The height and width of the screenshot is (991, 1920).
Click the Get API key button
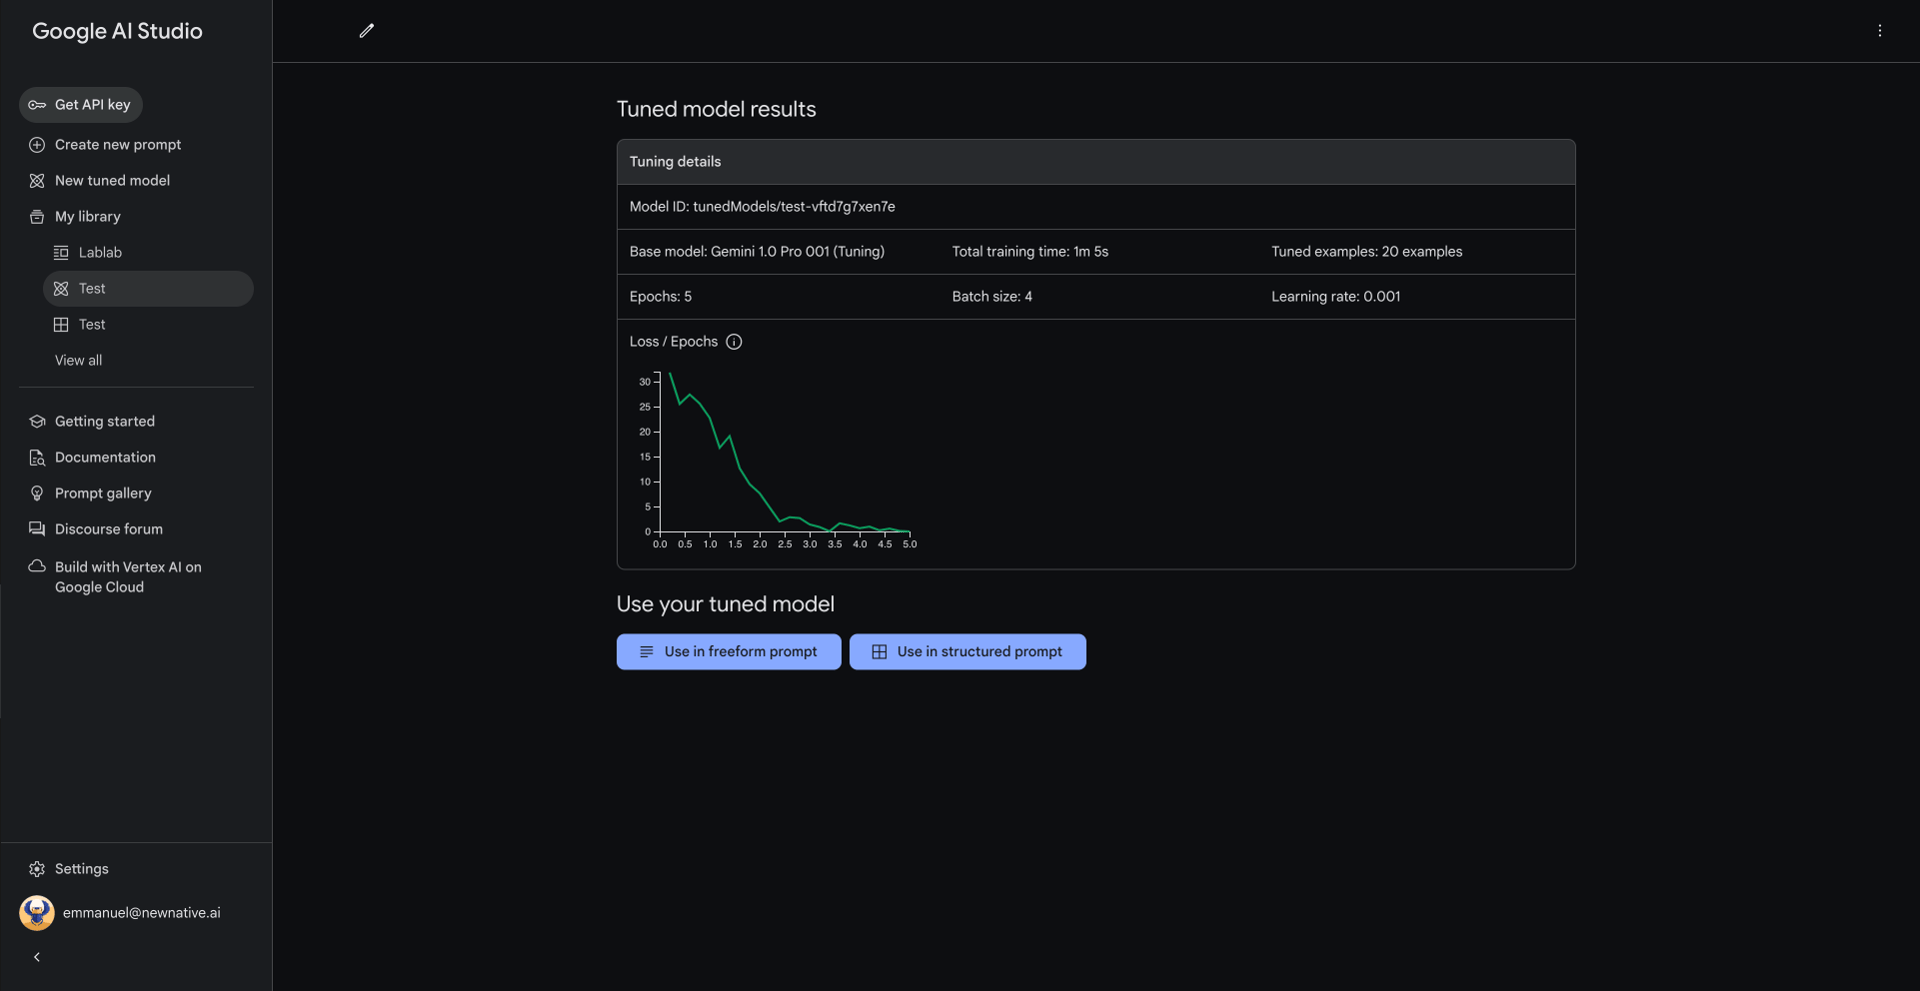[81, 105]
